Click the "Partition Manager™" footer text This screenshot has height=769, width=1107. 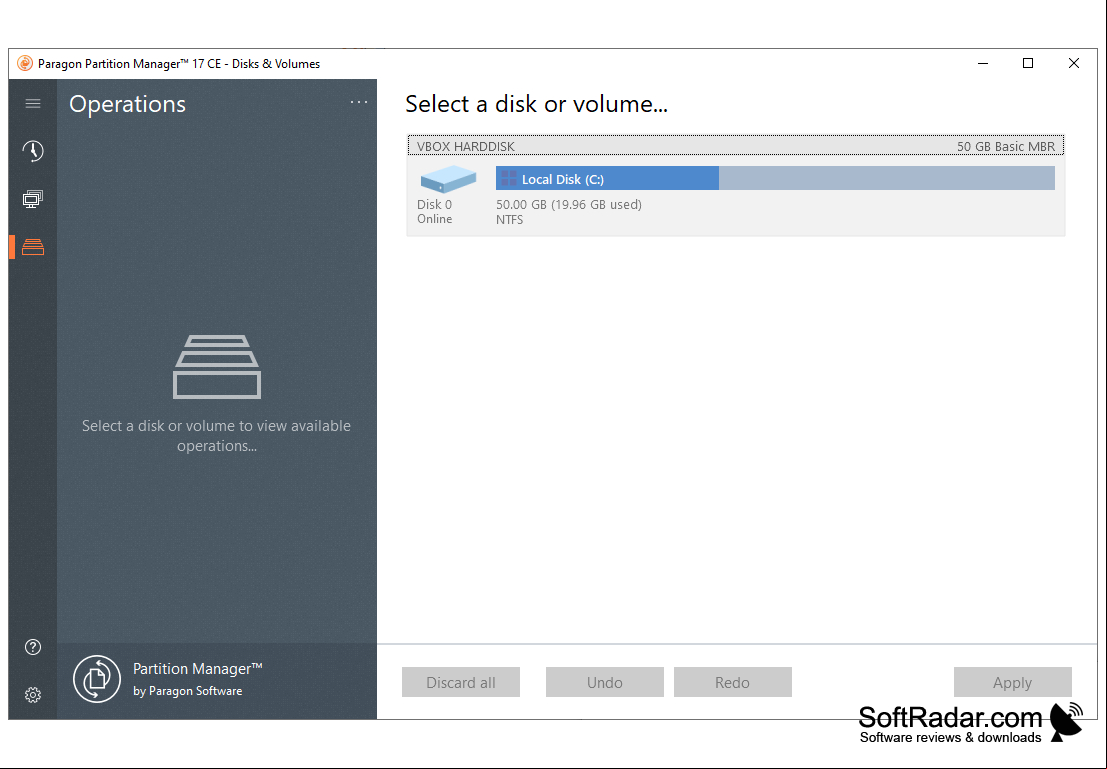(198, 669)
